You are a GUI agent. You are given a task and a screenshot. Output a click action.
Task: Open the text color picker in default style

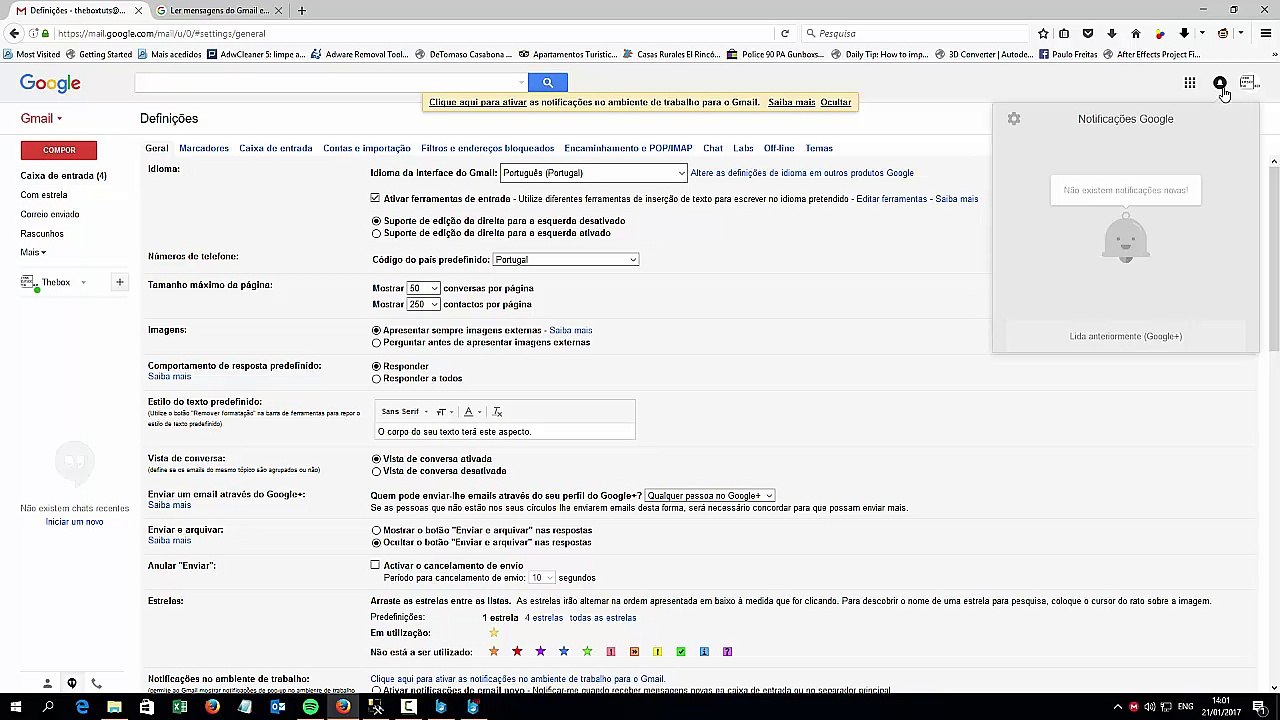tap(471, 412)
